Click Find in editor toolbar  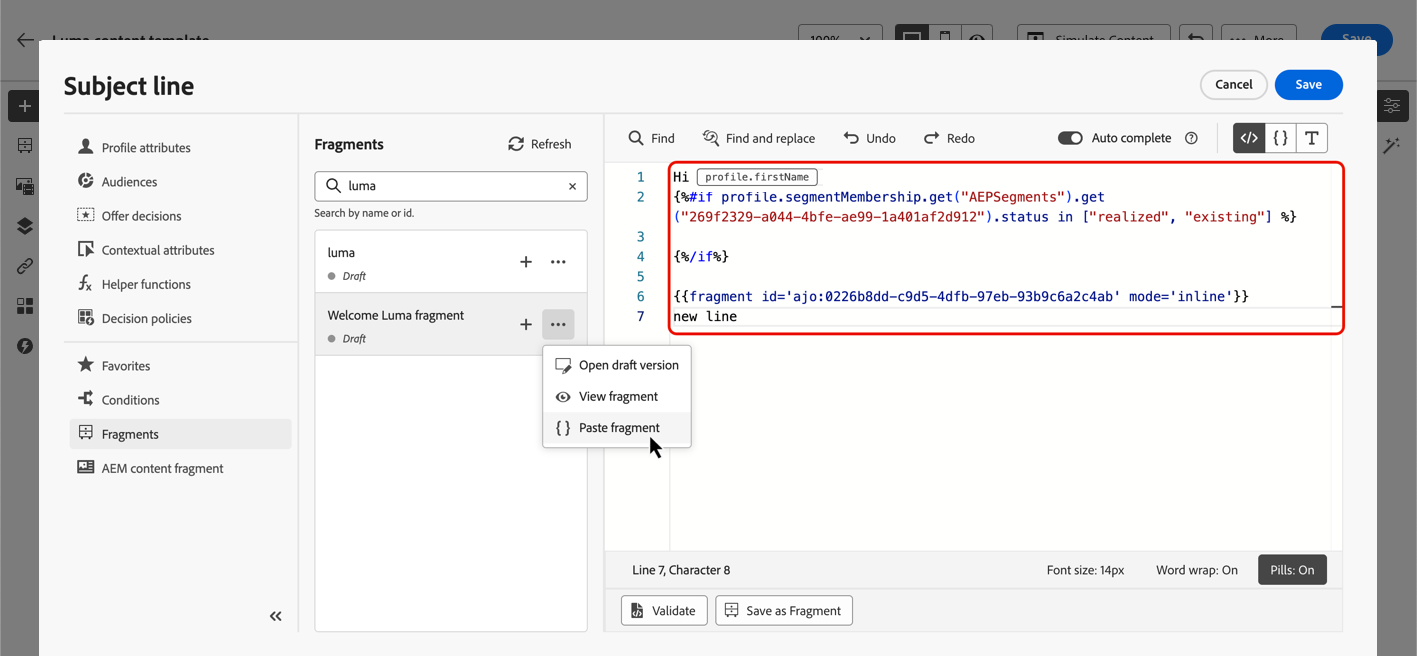tap(651, 138)
